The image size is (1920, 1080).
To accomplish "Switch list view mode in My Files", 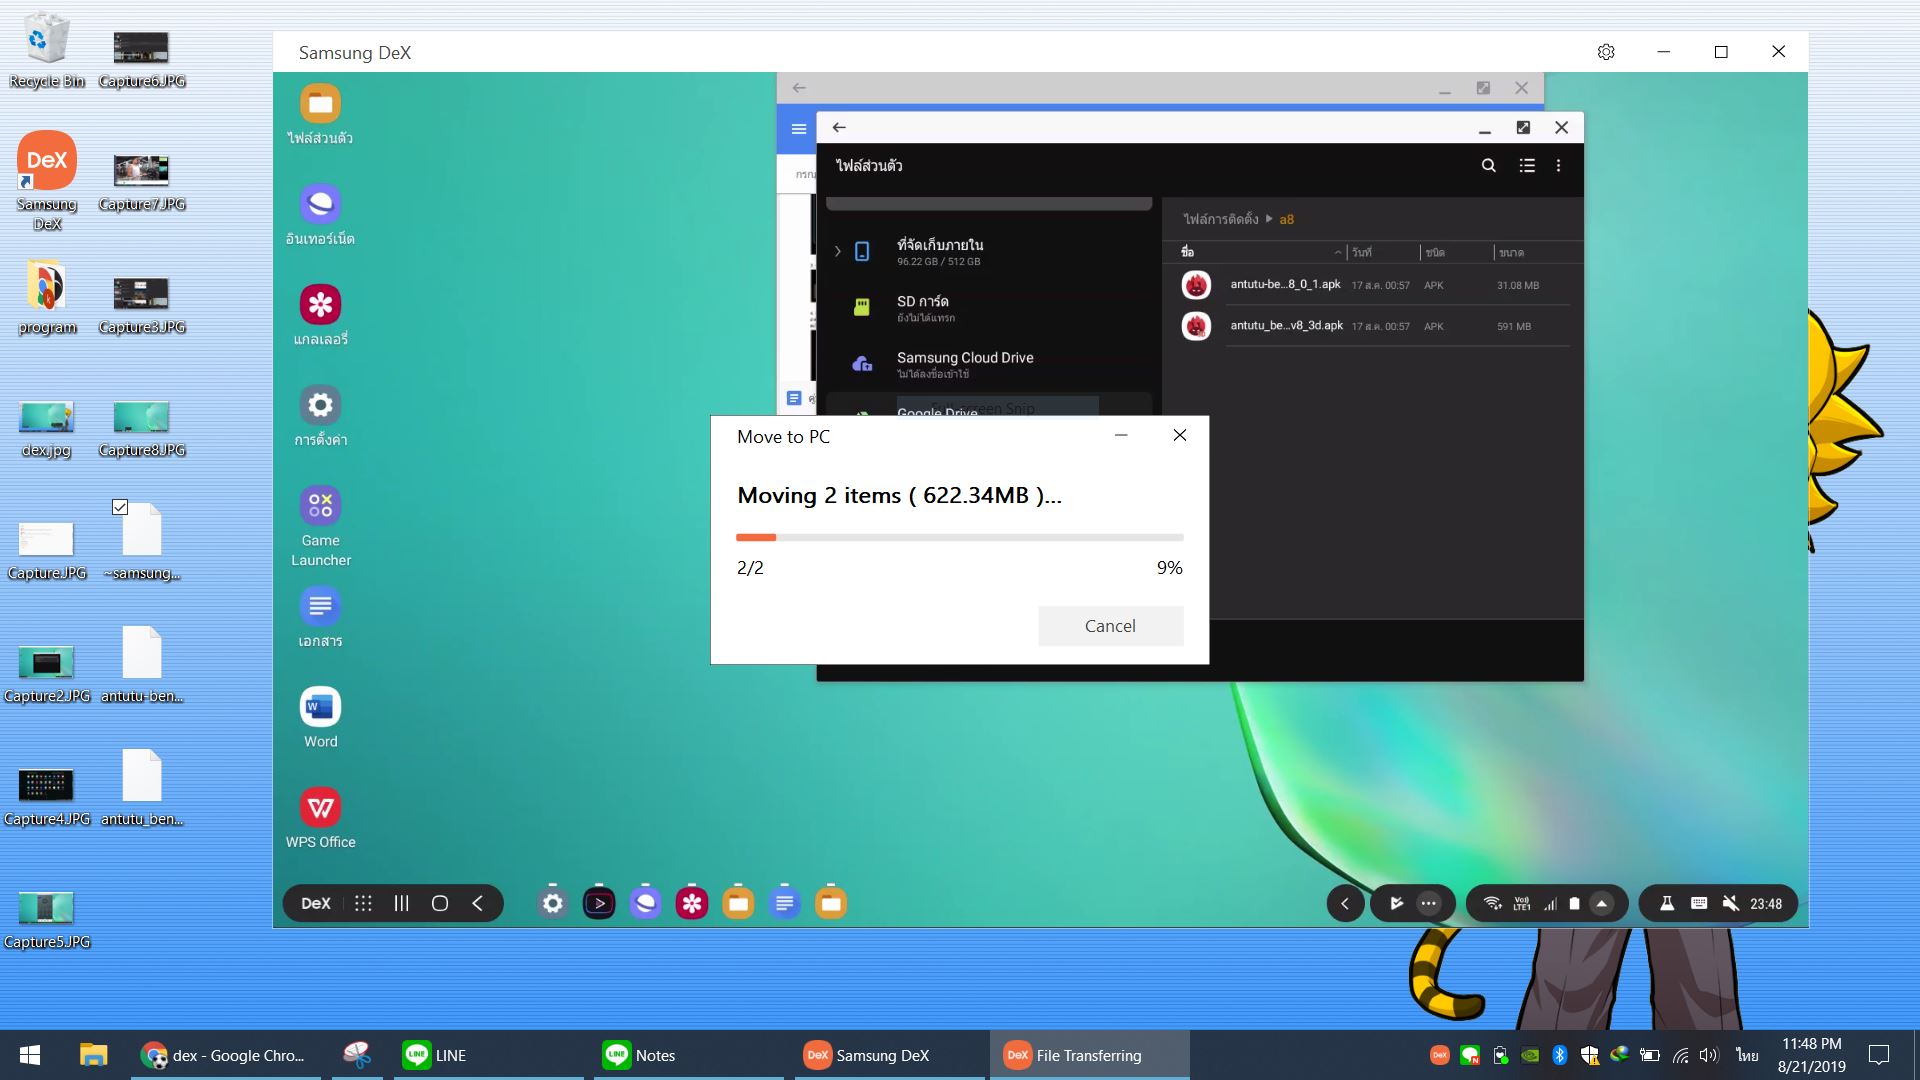I will 1527,166.
